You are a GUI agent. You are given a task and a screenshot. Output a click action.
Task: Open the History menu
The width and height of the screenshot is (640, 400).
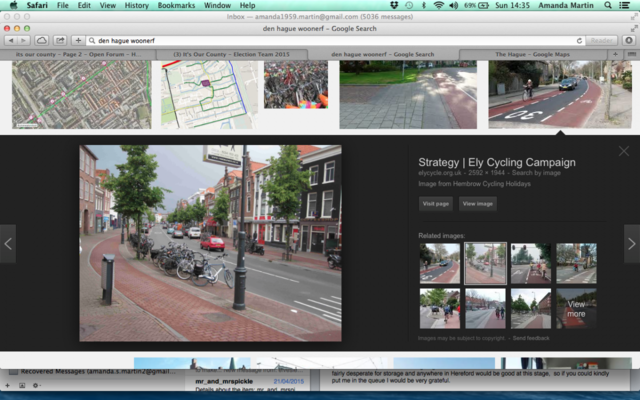137,5
